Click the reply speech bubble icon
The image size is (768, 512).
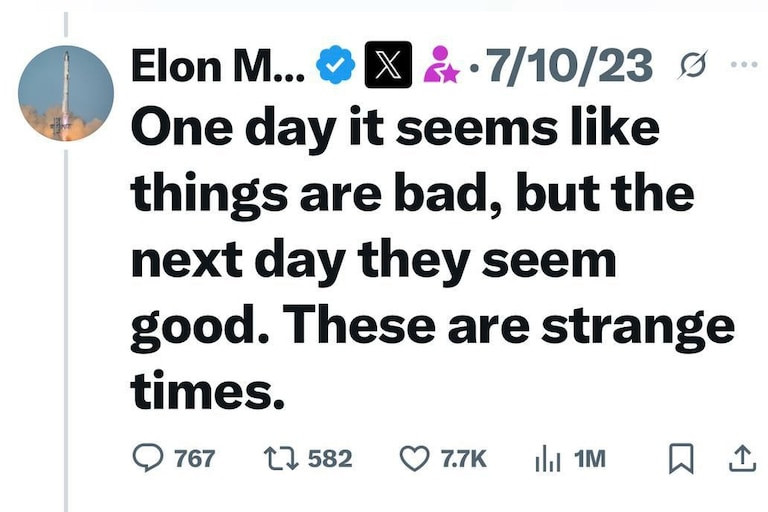(147, 458)
